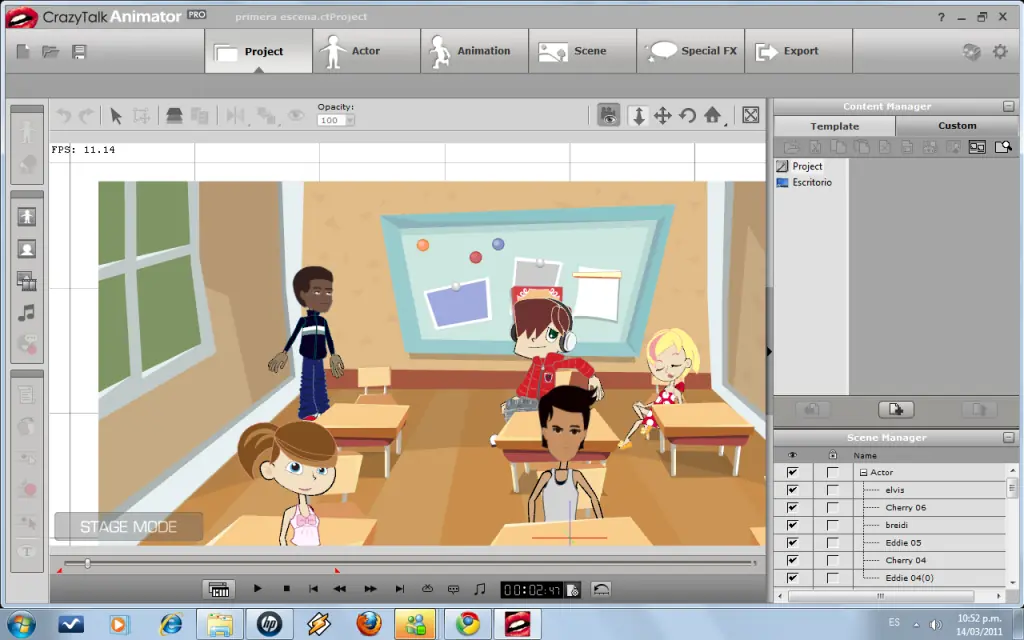Click the find file folder search icon

click(1003, 147)
